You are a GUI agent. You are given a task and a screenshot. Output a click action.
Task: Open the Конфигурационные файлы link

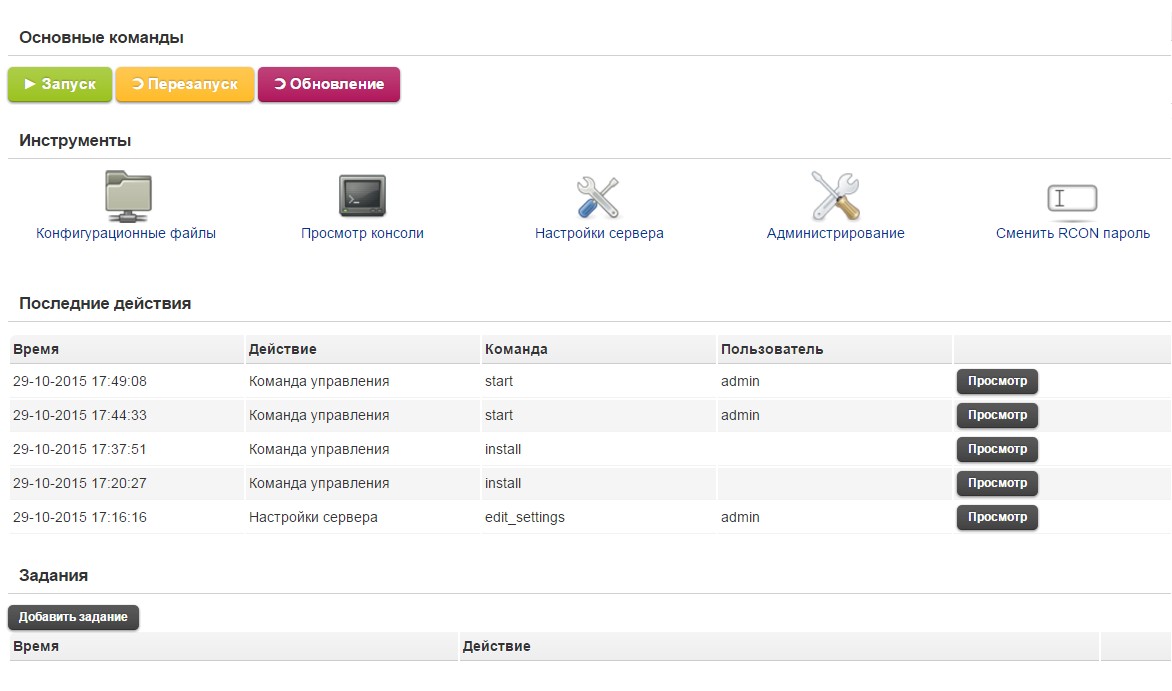[126, 233]
